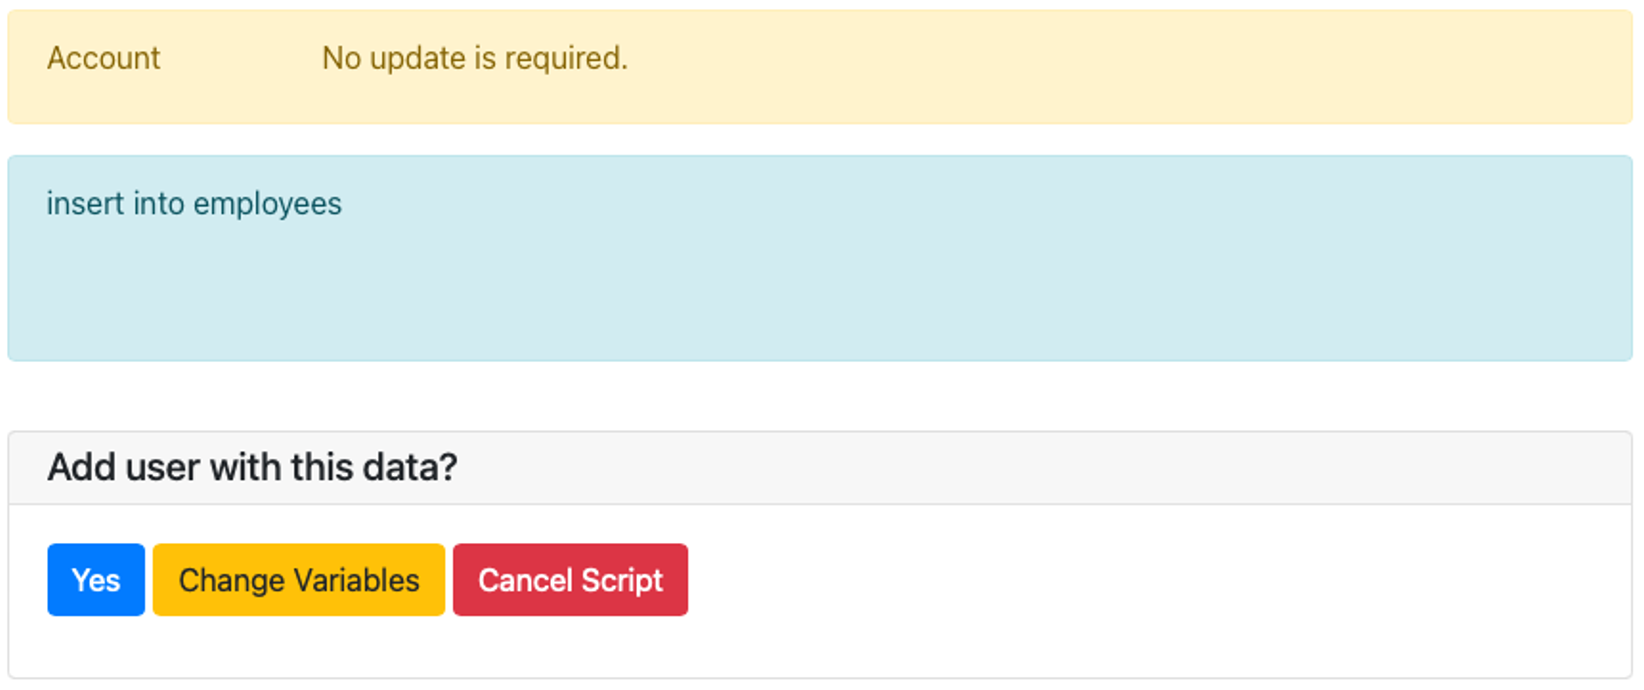Confirm adding the user with Yes
Viewport: 1644px width, 690px height.
pos(96,580)
